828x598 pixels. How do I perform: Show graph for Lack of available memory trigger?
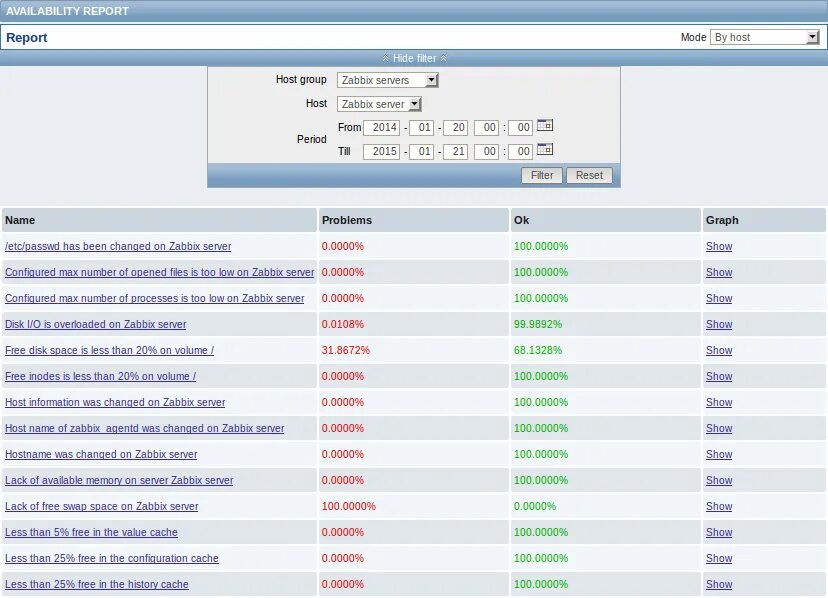719,480
